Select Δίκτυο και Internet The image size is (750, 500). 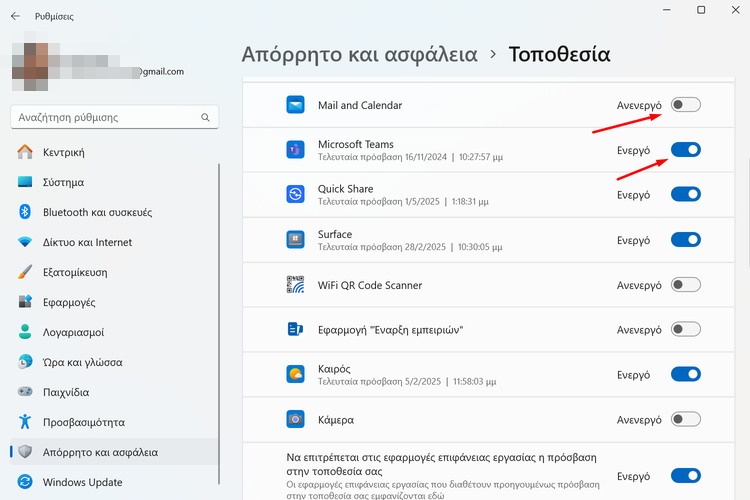114,242
